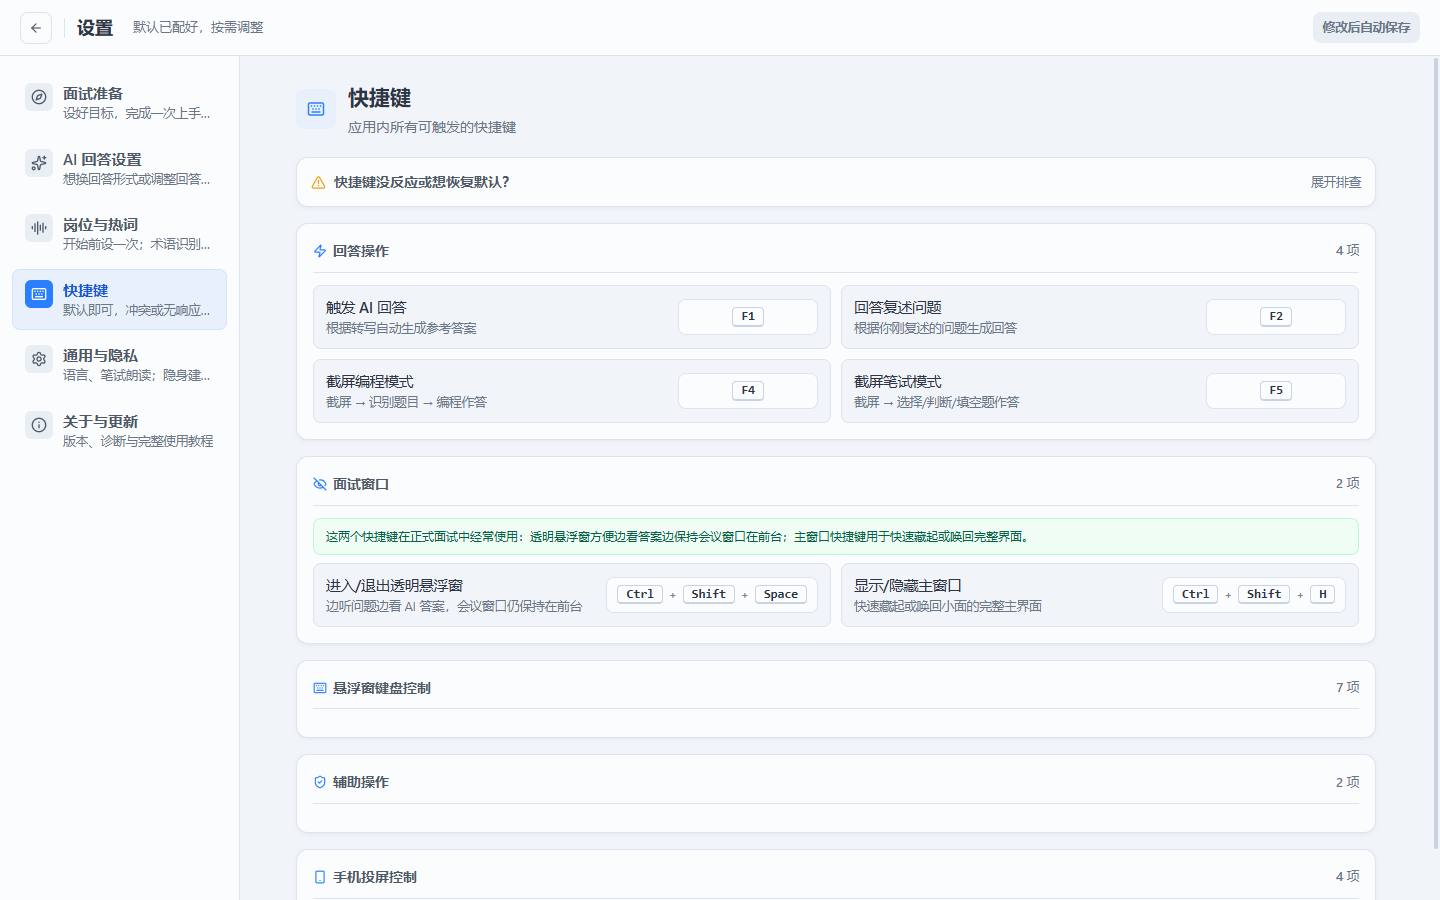Screen dimensions: 1440x900
Task: Click the 进入/退出透明悬浮窗 label
Action: click(x=394, y=586)
